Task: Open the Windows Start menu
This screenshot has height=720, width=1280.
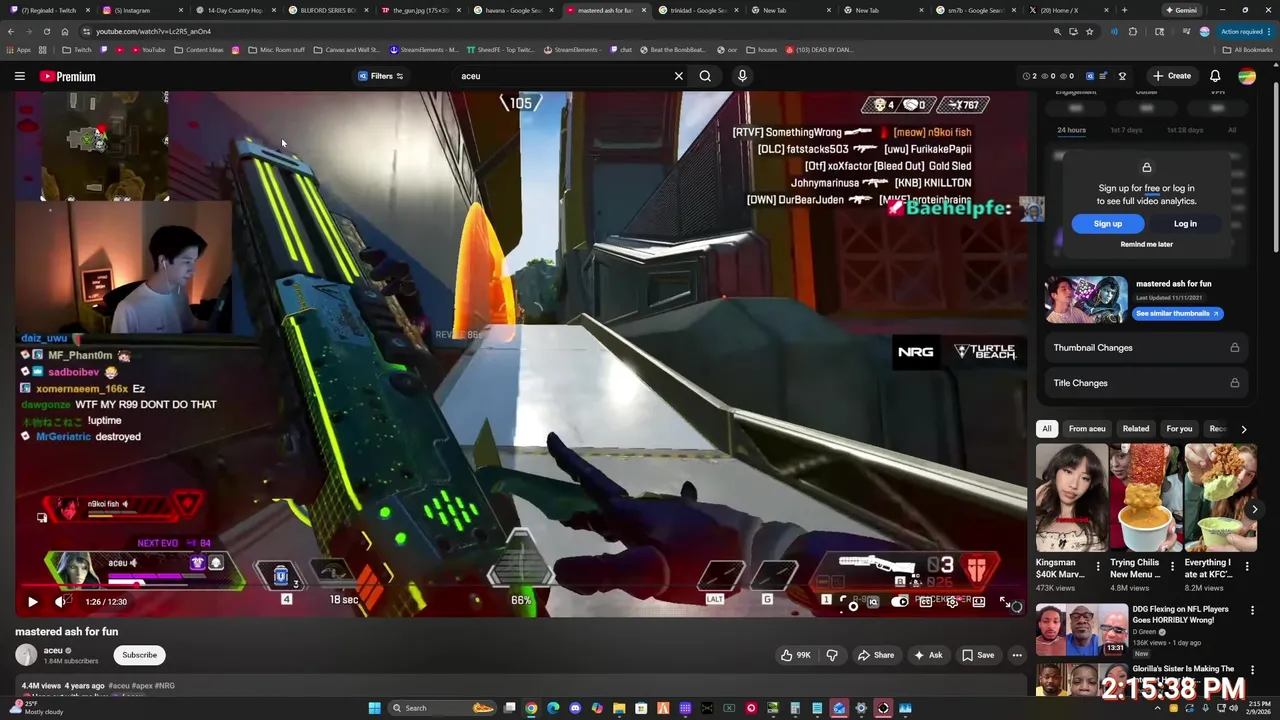Action: 375,708
